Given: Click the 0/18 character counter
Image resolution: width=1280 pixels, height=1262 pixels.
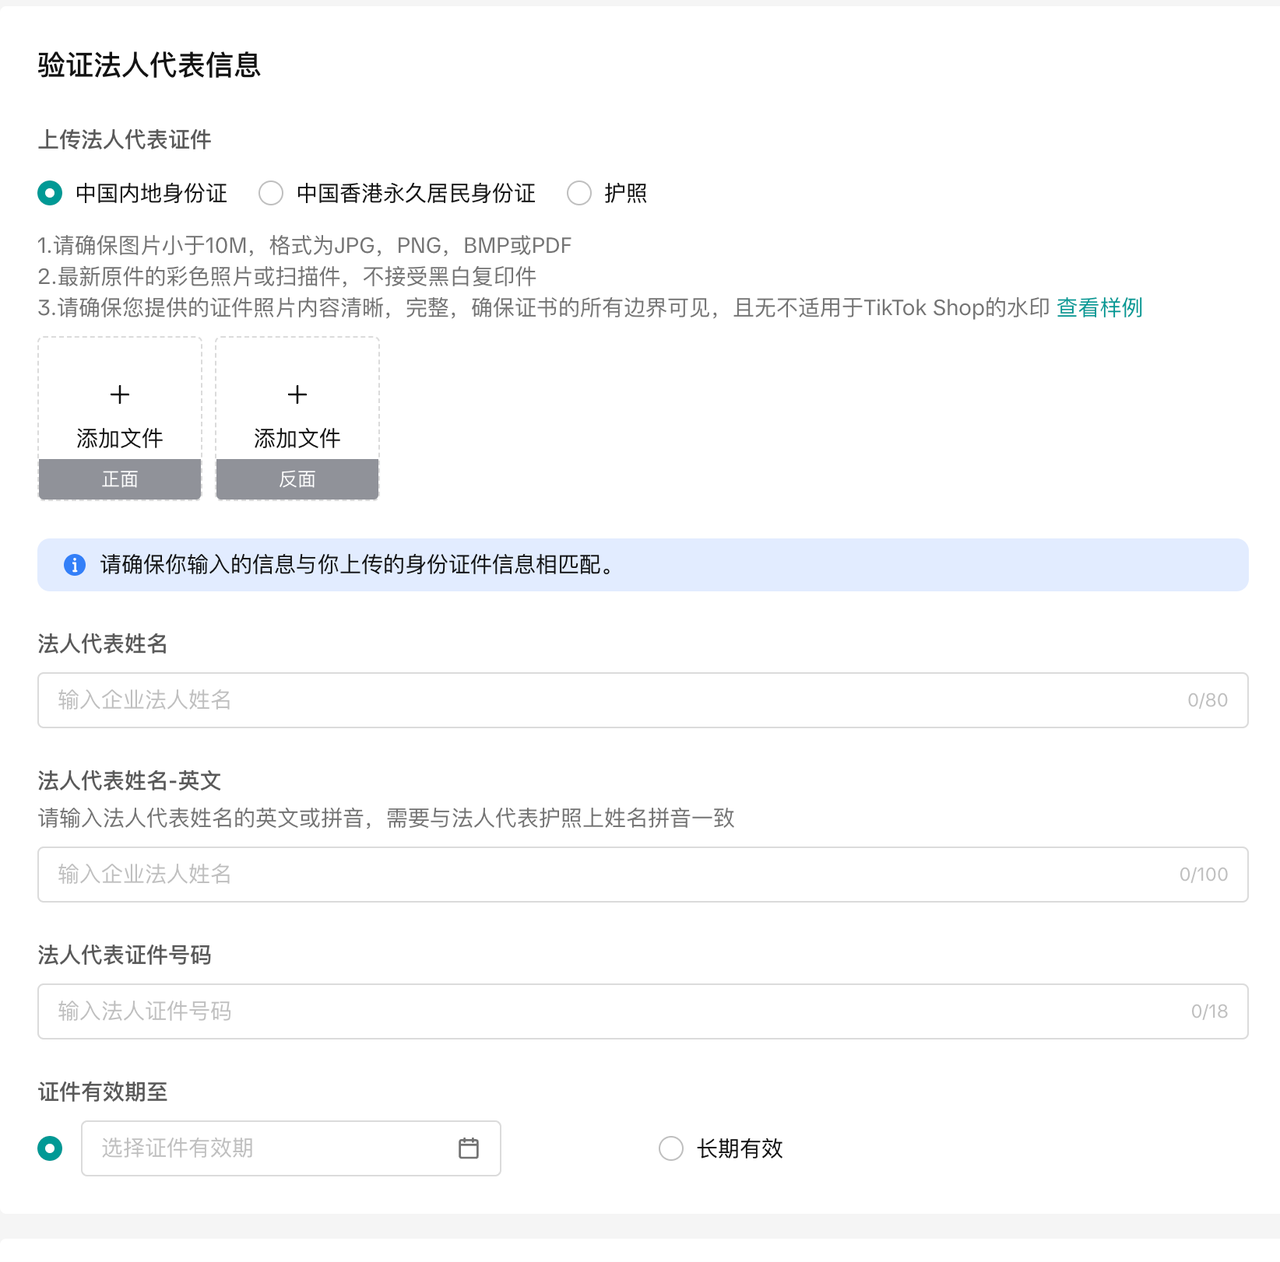Looking at the screenshot, I should tap(1209, 1011).
